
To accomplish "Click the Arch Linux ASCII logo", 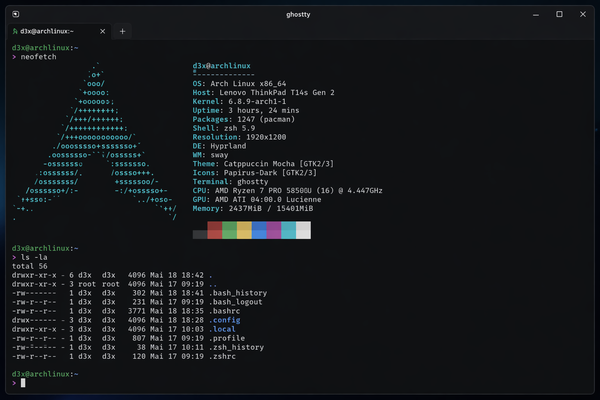I will click(95, 142).
